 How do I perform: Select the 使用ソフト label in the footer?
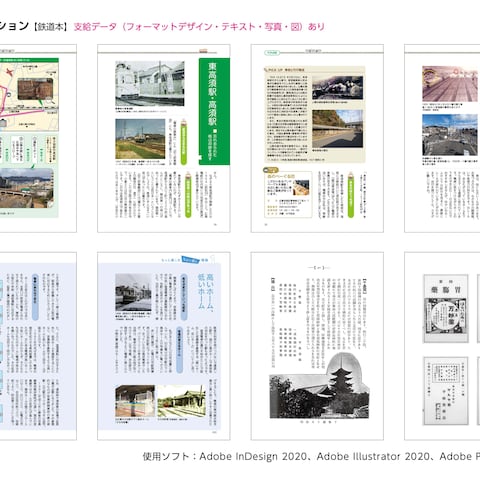tap(166, 456)
